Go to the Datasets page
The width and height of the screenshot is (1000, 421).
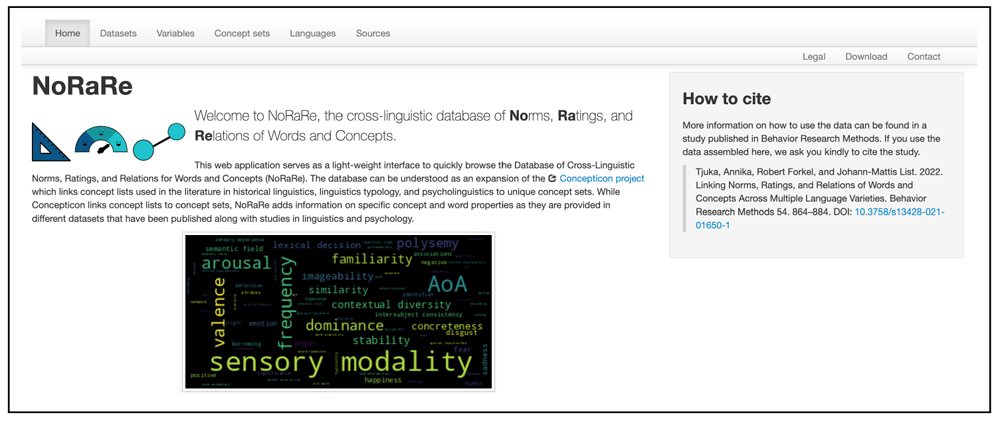(x=118, y=33)
